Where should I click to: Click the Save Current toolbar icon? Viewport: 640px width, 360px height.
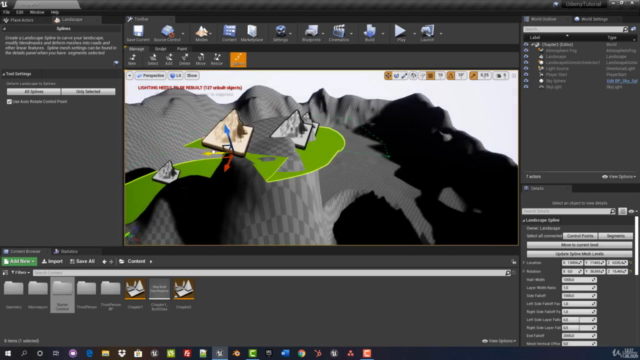(x=138, y=33)
